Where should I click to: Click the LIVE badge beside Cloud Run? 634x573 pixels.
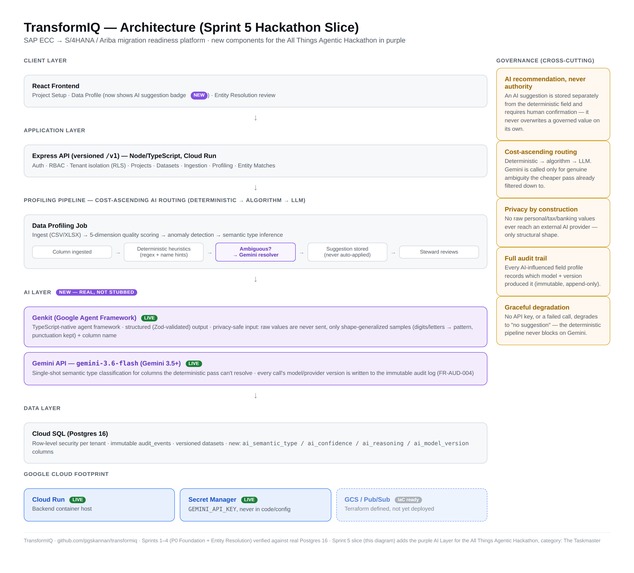[x=77, y=500]
